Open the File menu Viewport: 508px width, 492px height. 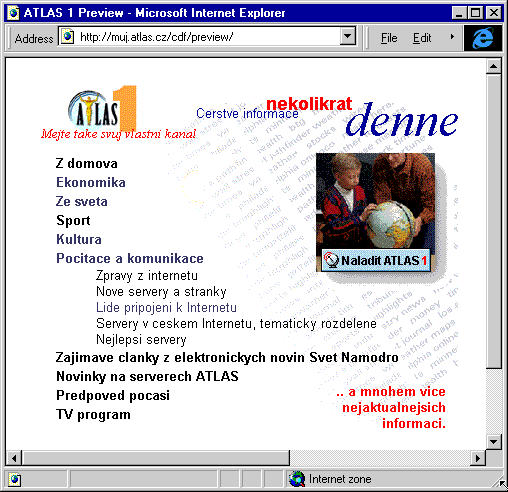click(389, 38)
